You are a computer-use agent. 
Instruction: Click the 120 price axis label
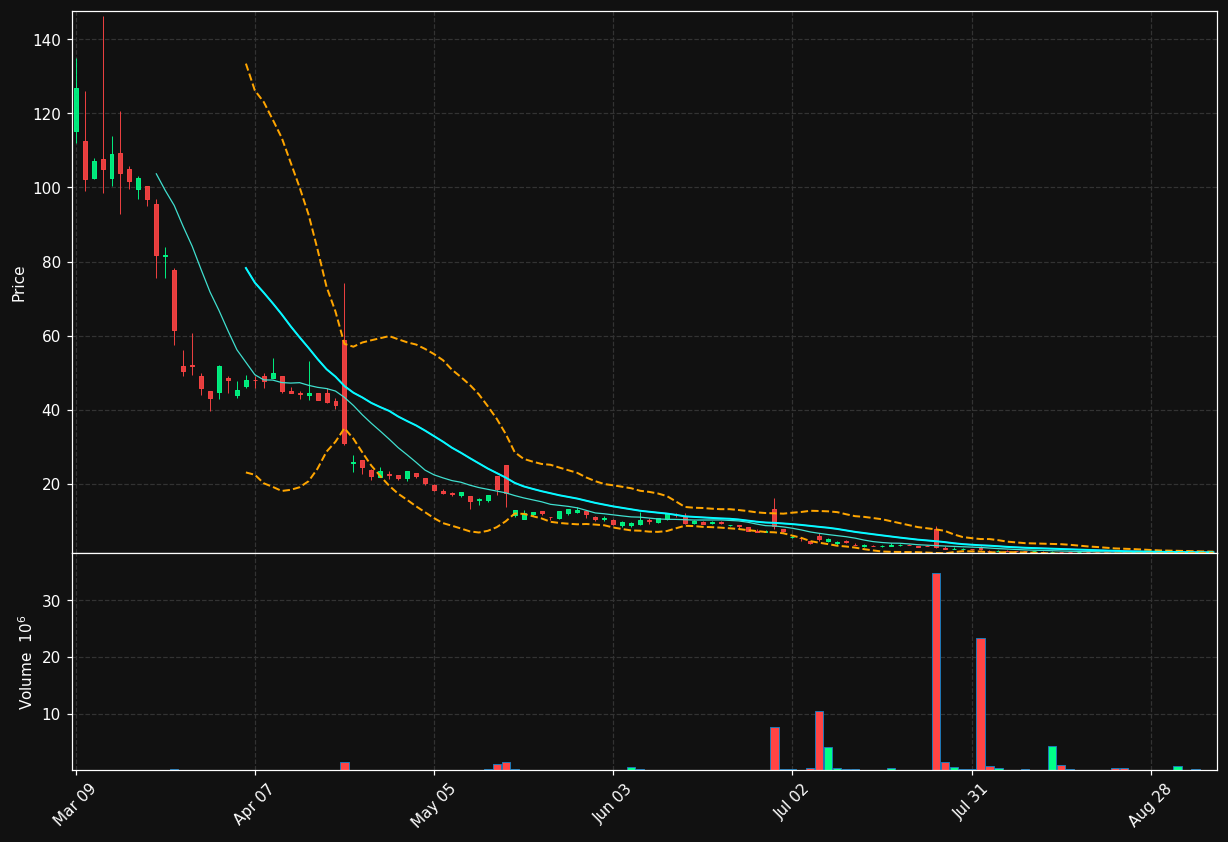coord(48,114)
